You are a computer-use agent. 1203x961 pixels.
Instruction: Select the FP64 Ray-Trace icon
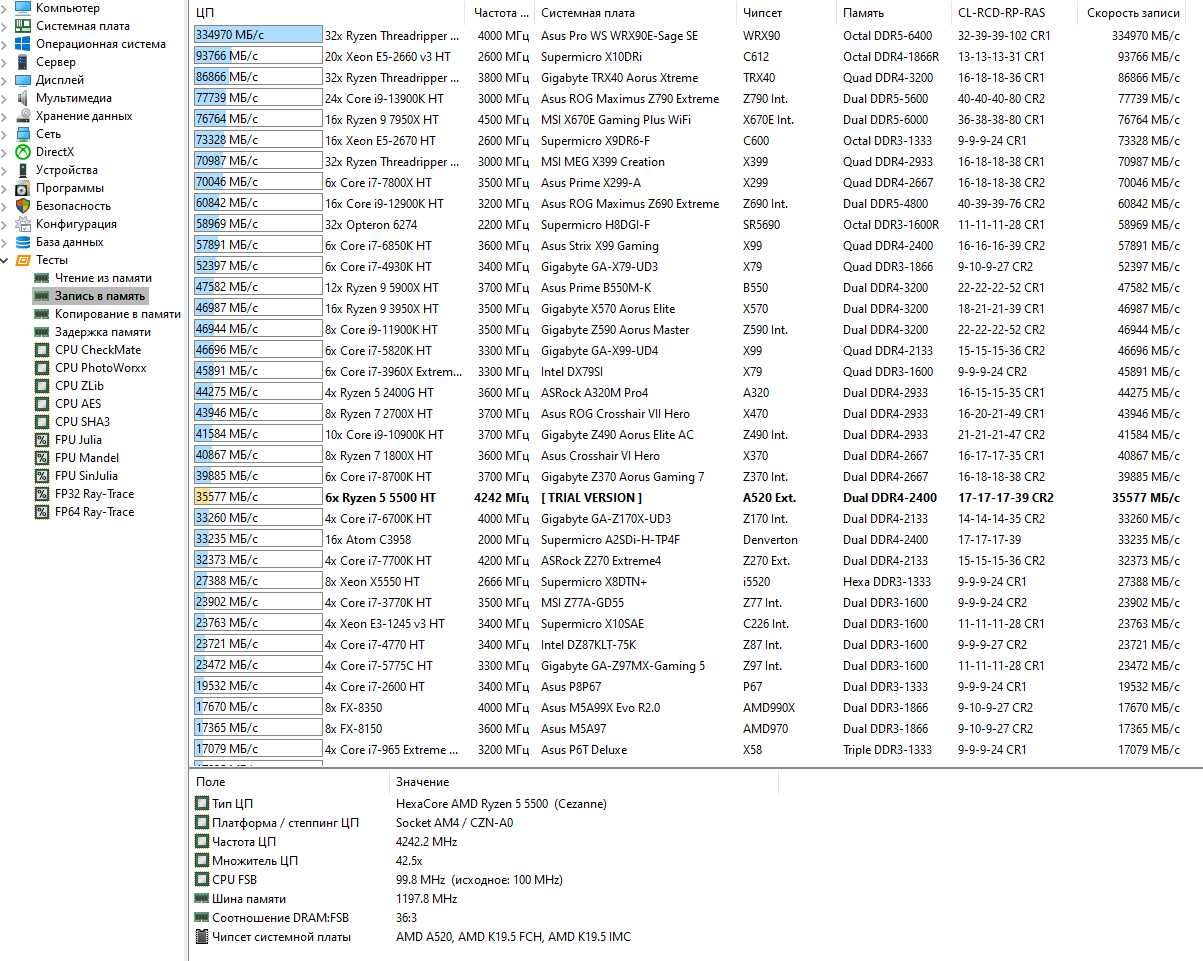42,512
